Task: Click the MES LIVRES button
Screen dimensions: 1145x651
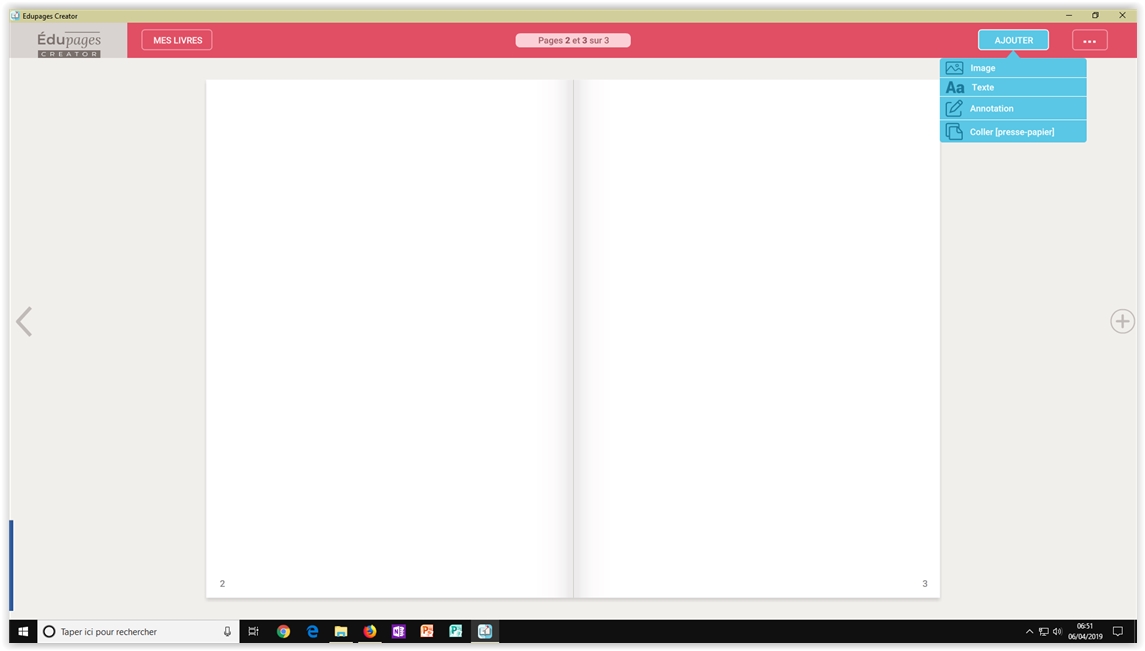Action: pos(177,40)
